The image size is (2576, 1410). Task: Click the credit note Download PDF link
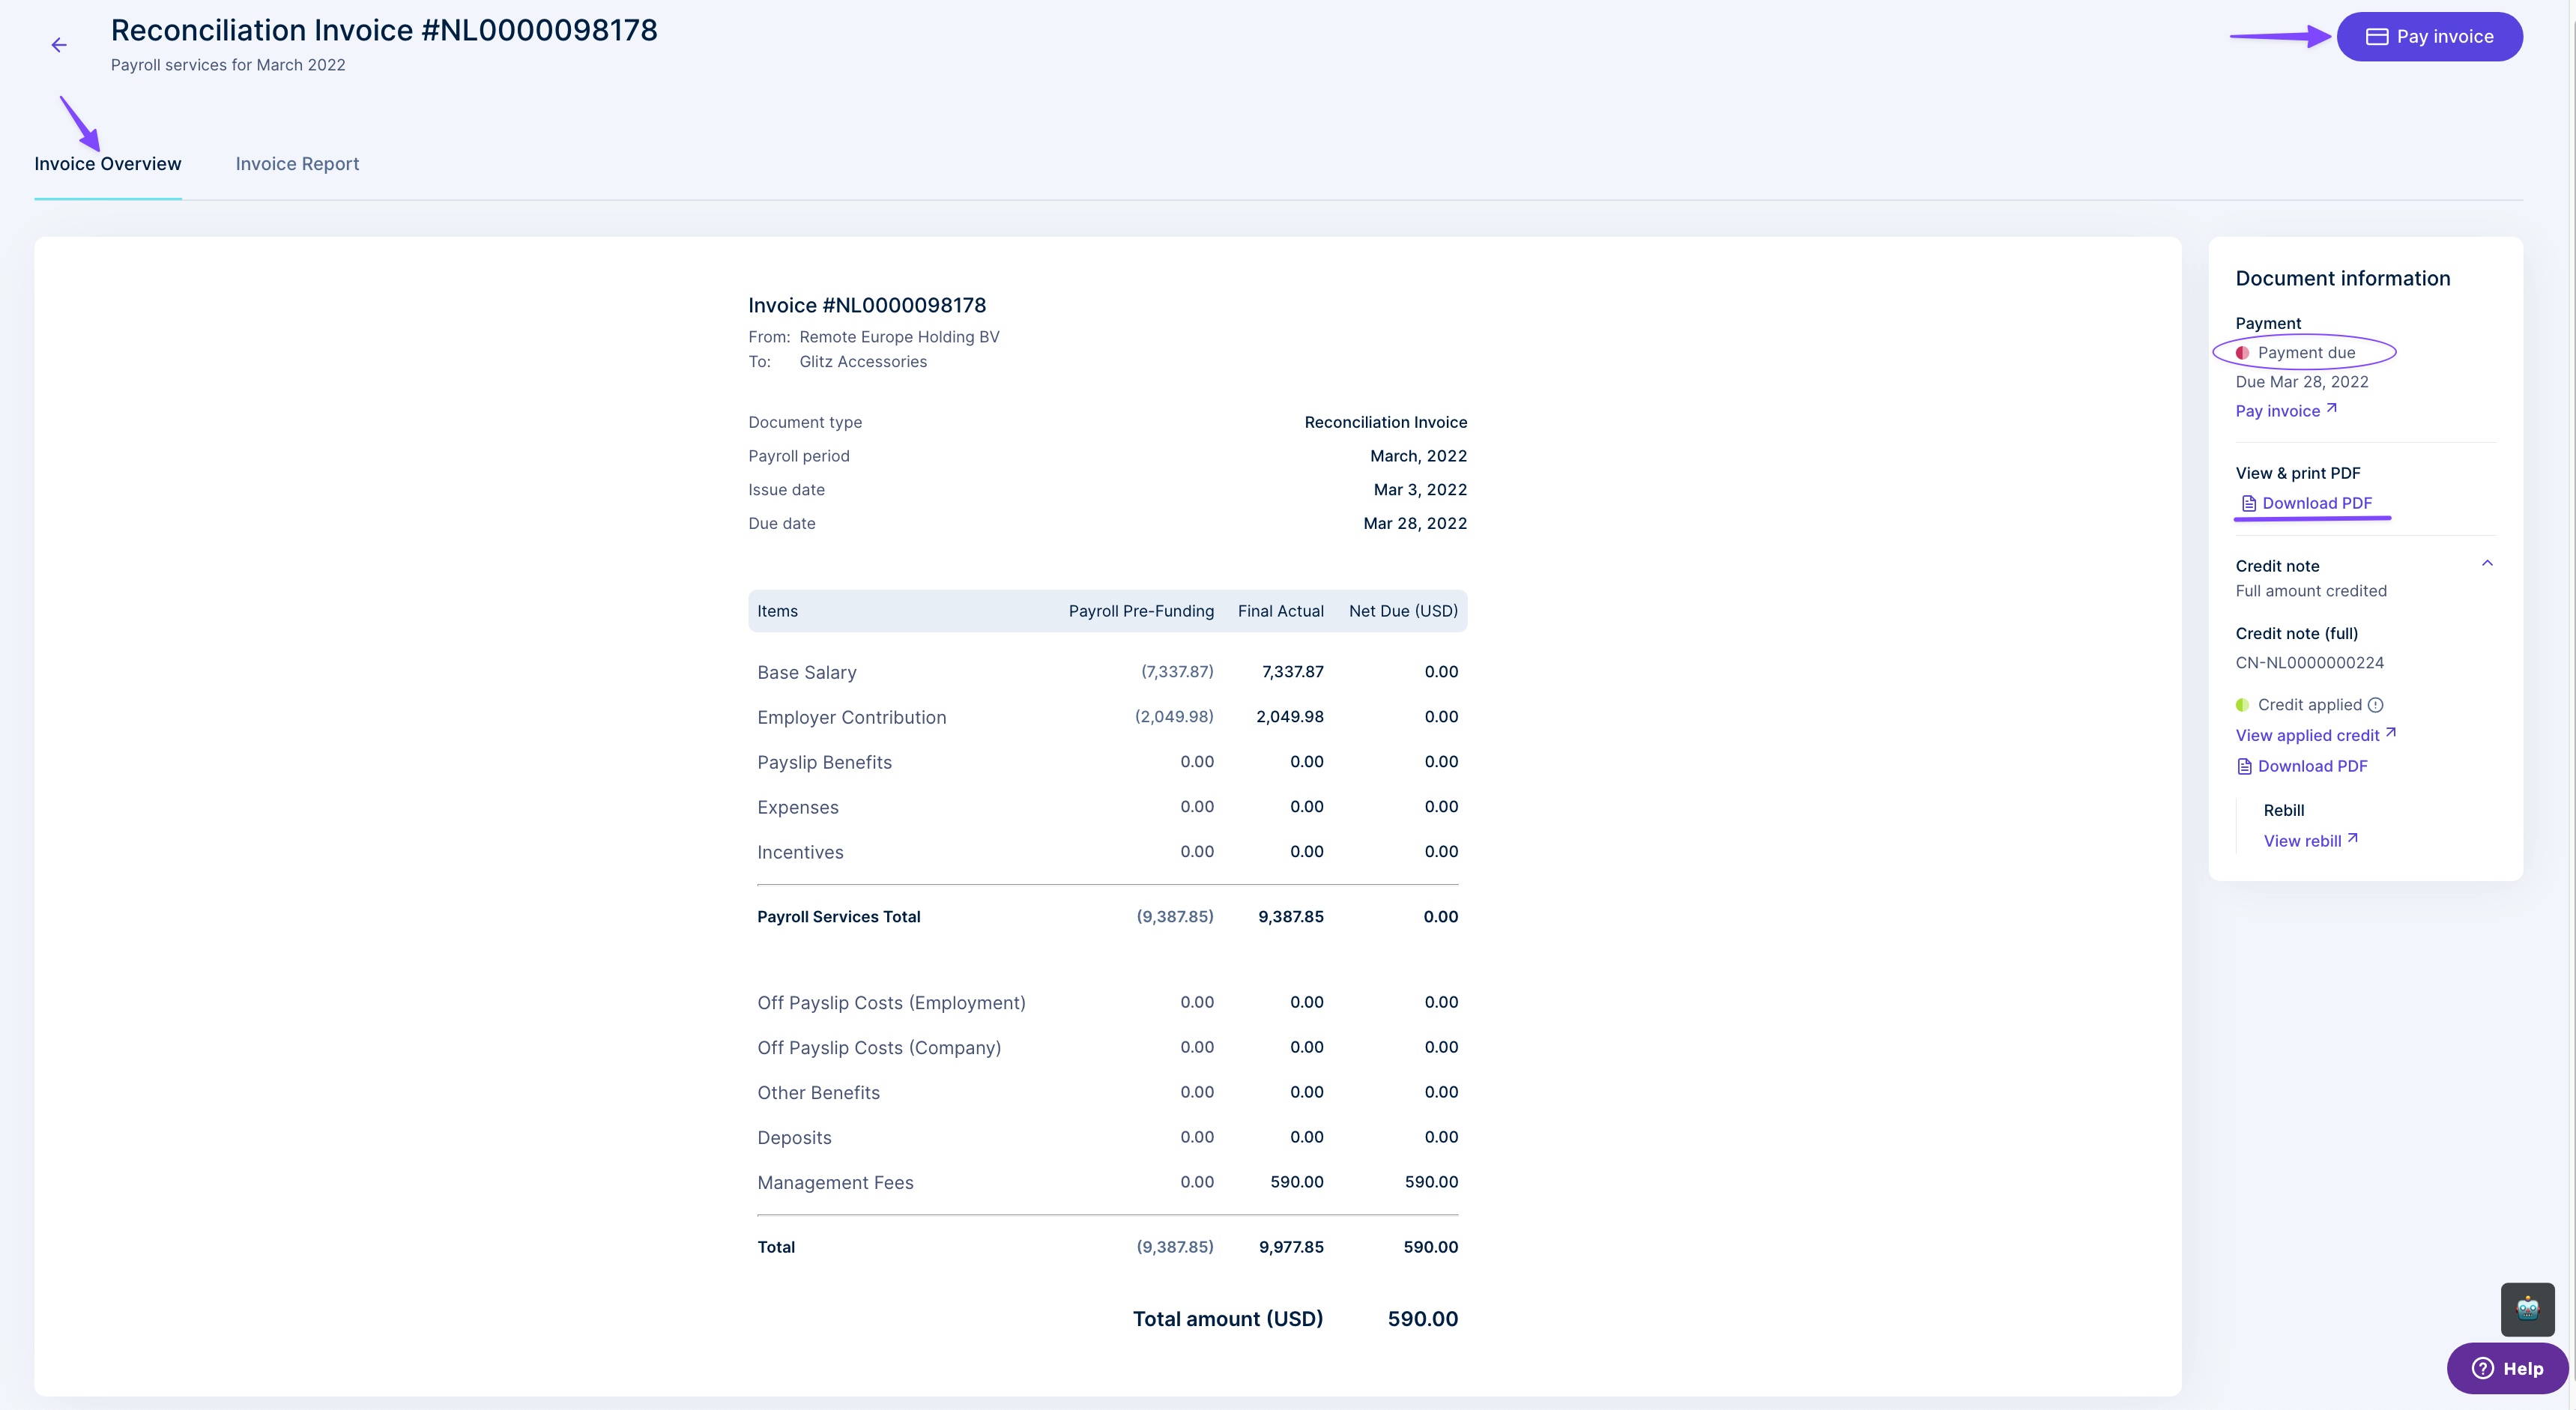pos(2312,766)
